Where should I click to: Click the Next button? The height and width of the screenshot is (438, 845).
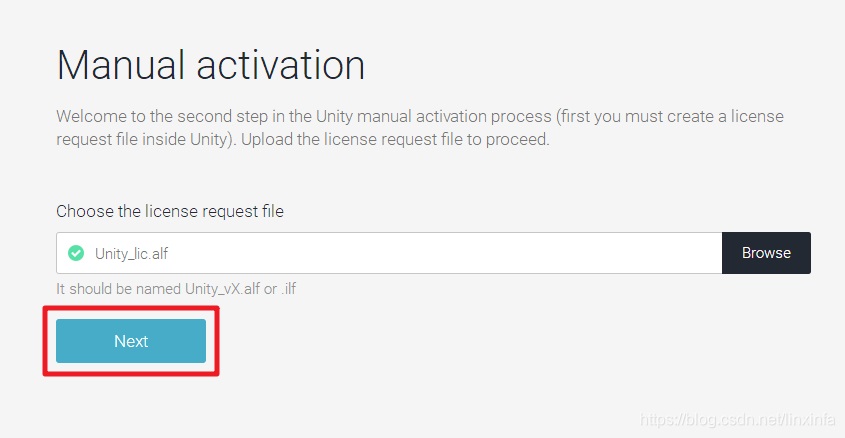pos(131,340)
